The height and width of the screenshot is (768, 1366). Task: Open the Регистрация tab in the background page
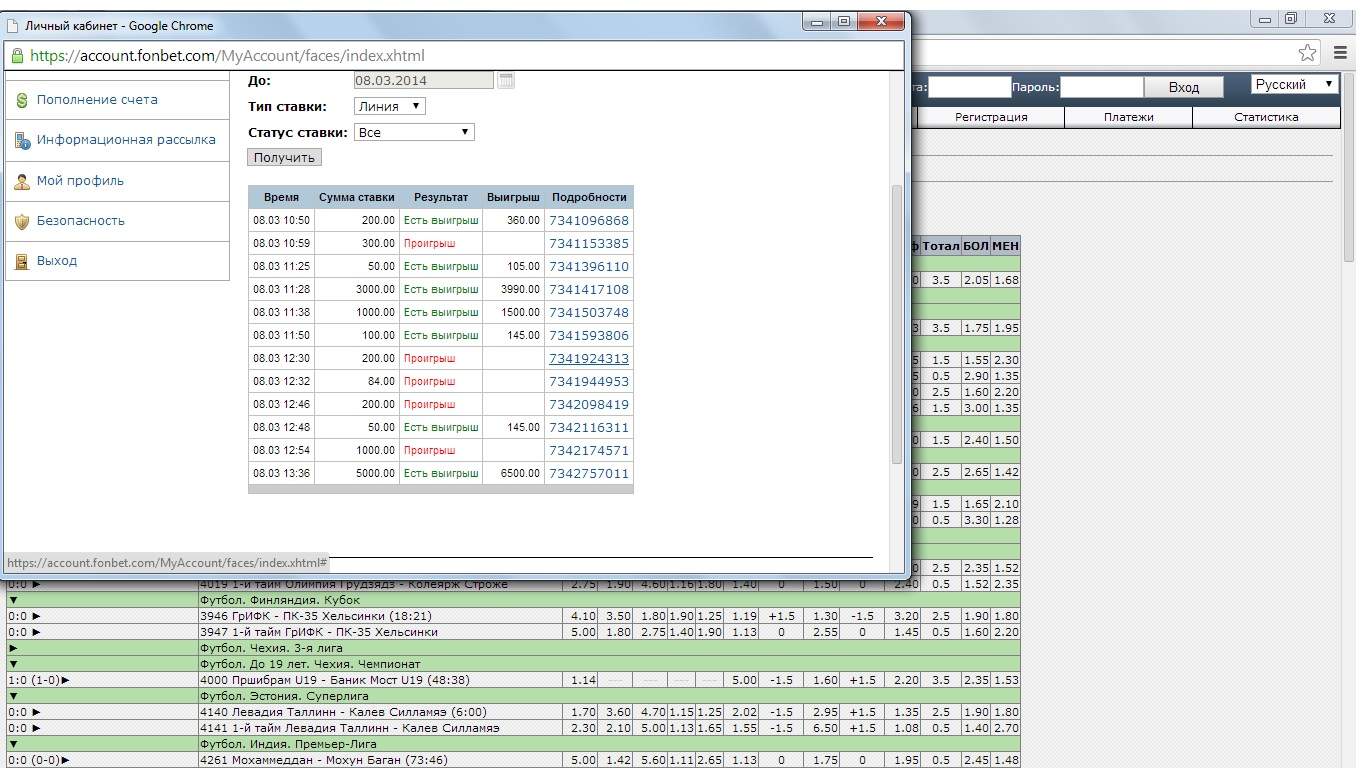(991, 117)
